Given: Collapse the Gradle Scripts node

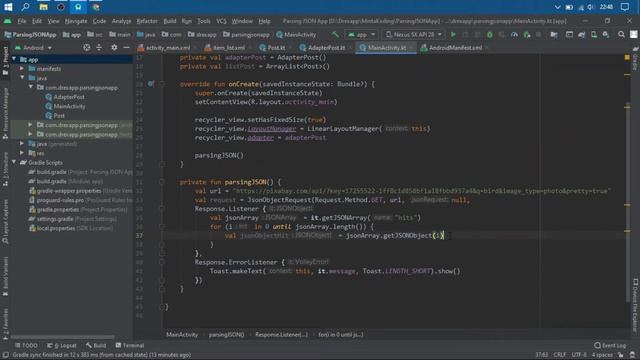Looking at the screenshot, I should tap(14, 162).
